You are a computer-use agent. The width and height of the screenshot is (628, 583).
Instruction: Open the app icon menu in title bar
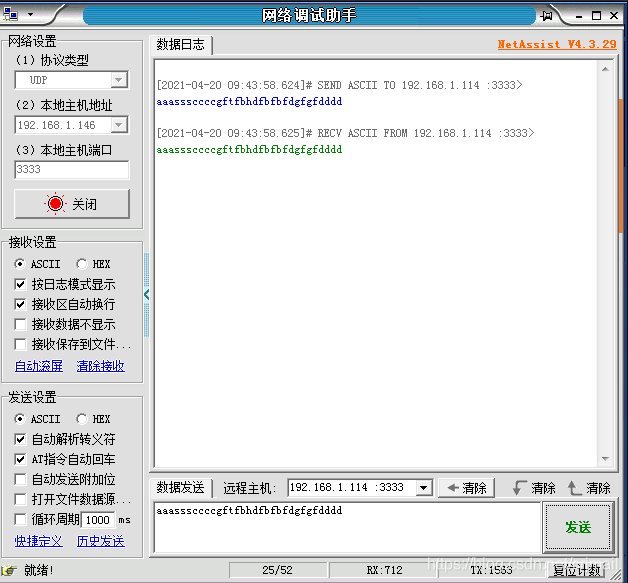click(x=10, y=15)
